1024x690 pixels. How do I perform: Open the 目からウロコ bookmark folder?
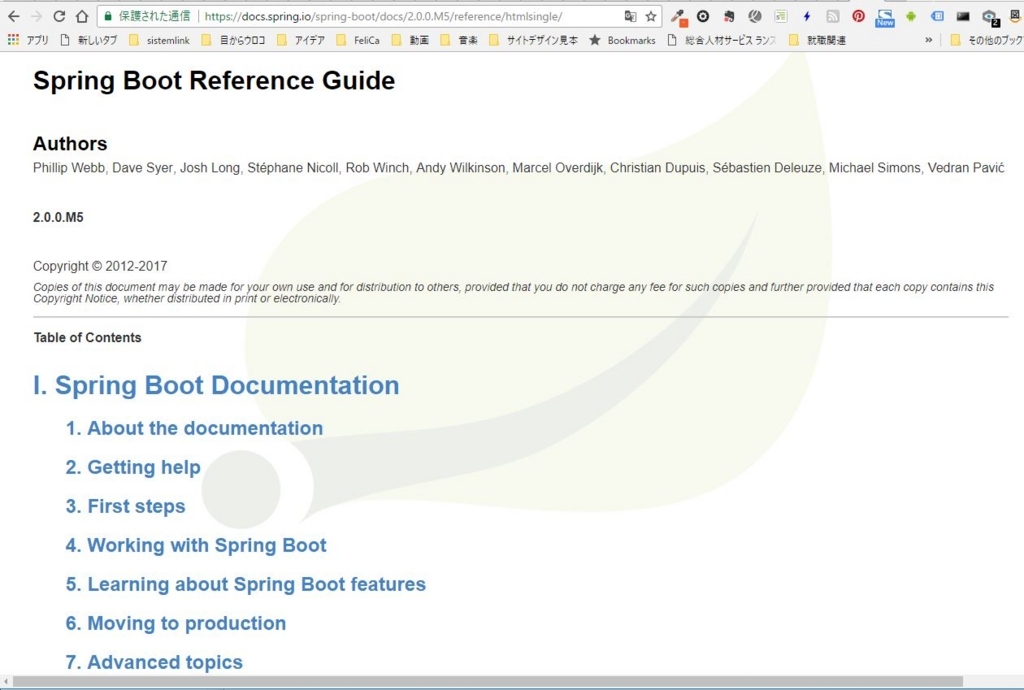click(233, 40)
